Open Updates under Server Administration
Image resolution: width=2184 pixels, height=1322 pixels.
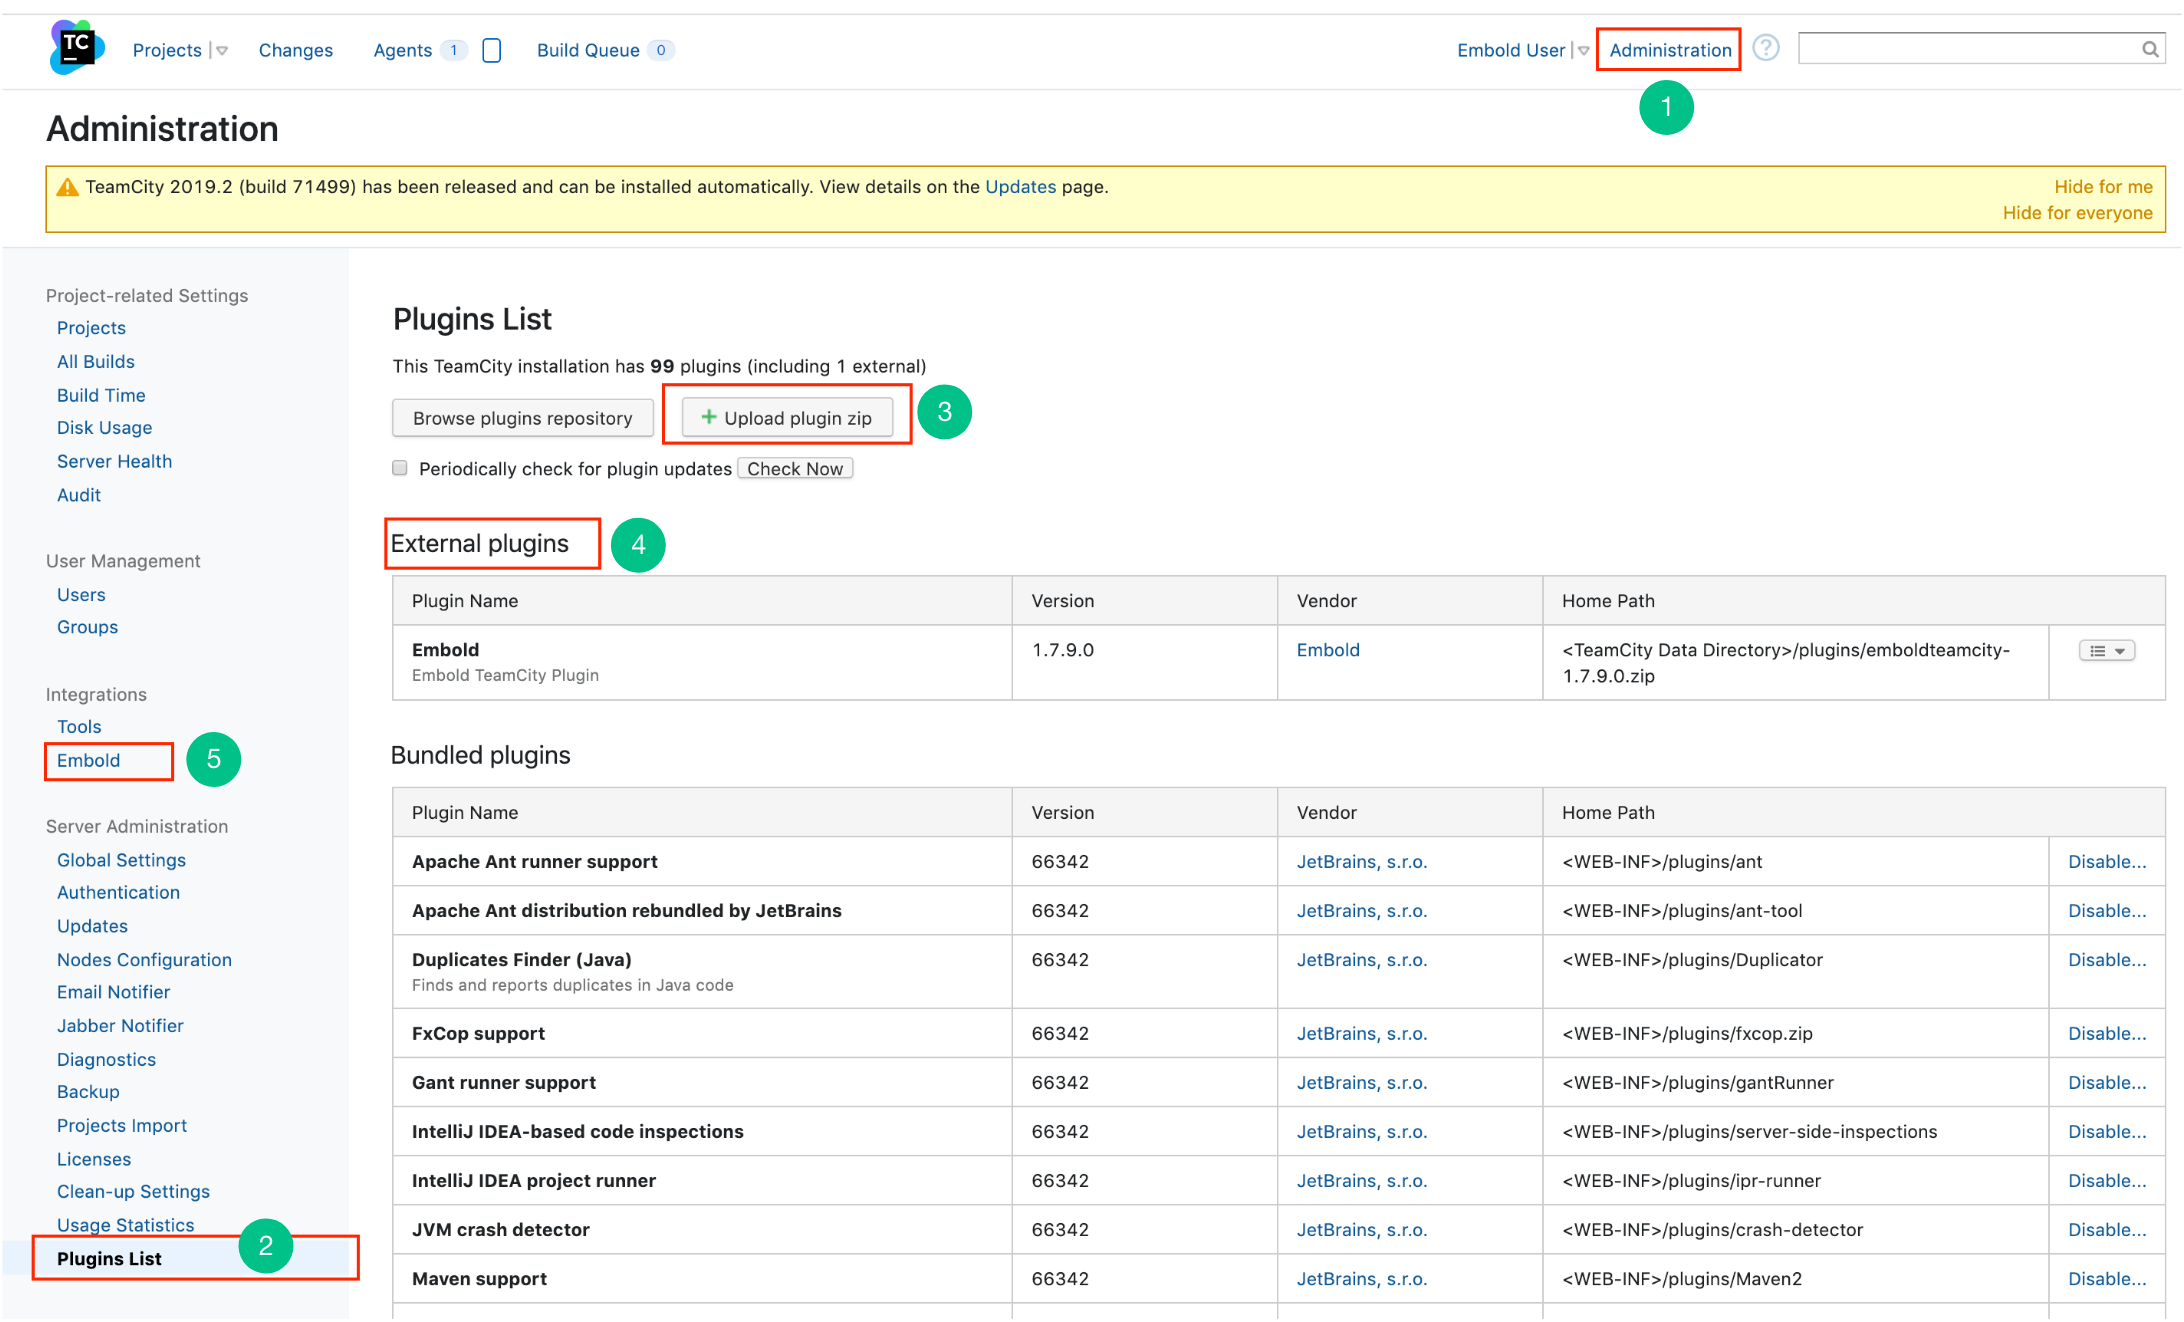tap(92, 926)
